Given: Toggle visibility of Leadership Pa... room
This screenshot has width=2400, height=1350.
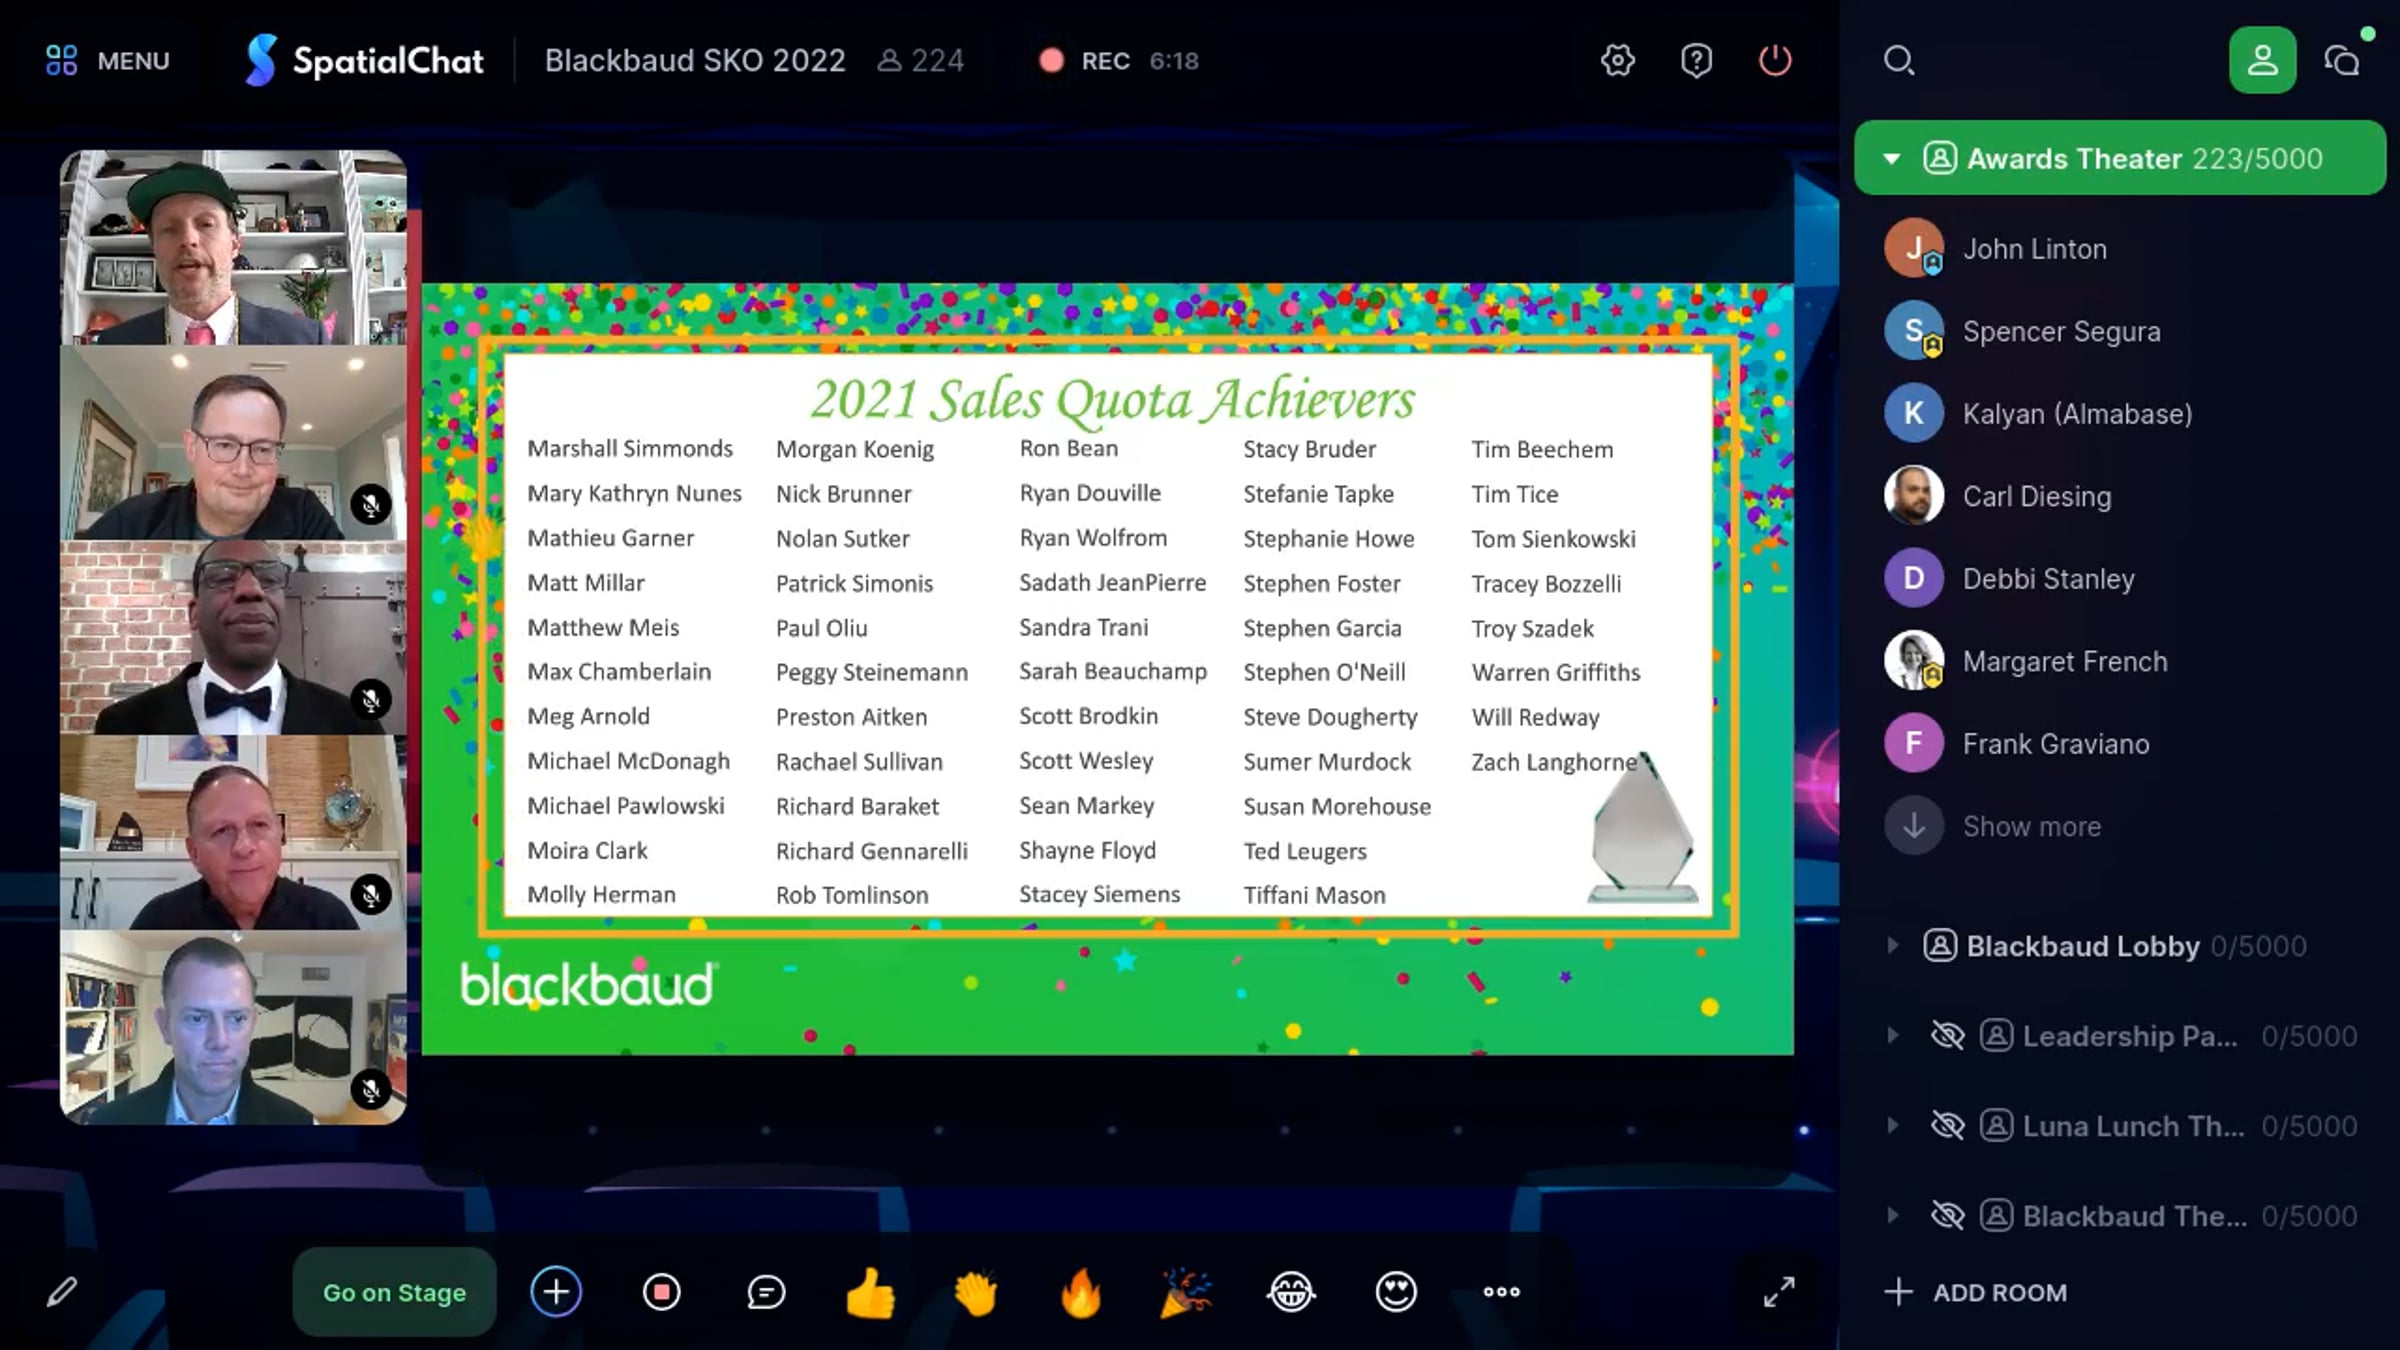Looking at the screenshot, I should 1947,1035.
